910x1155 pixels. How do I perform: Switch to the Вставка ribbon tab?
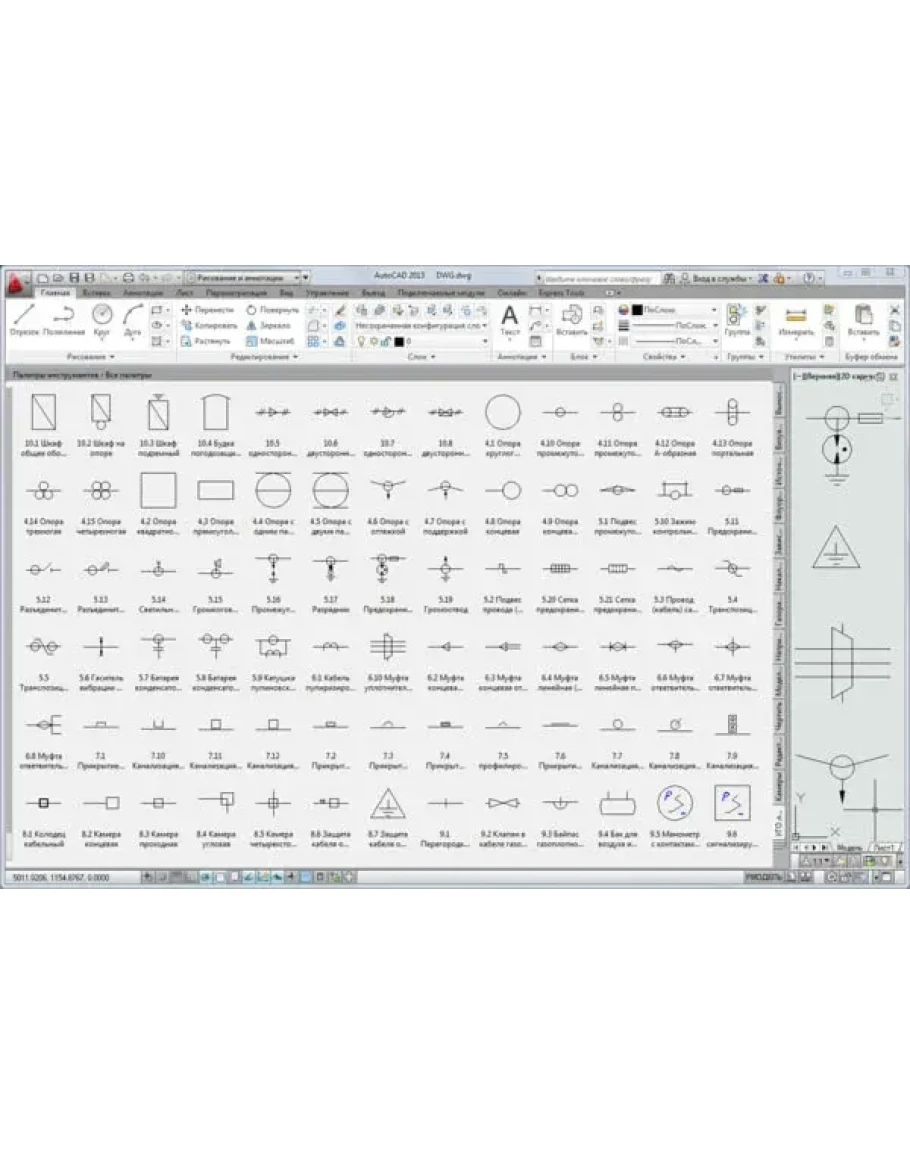(x=97, y=293)
